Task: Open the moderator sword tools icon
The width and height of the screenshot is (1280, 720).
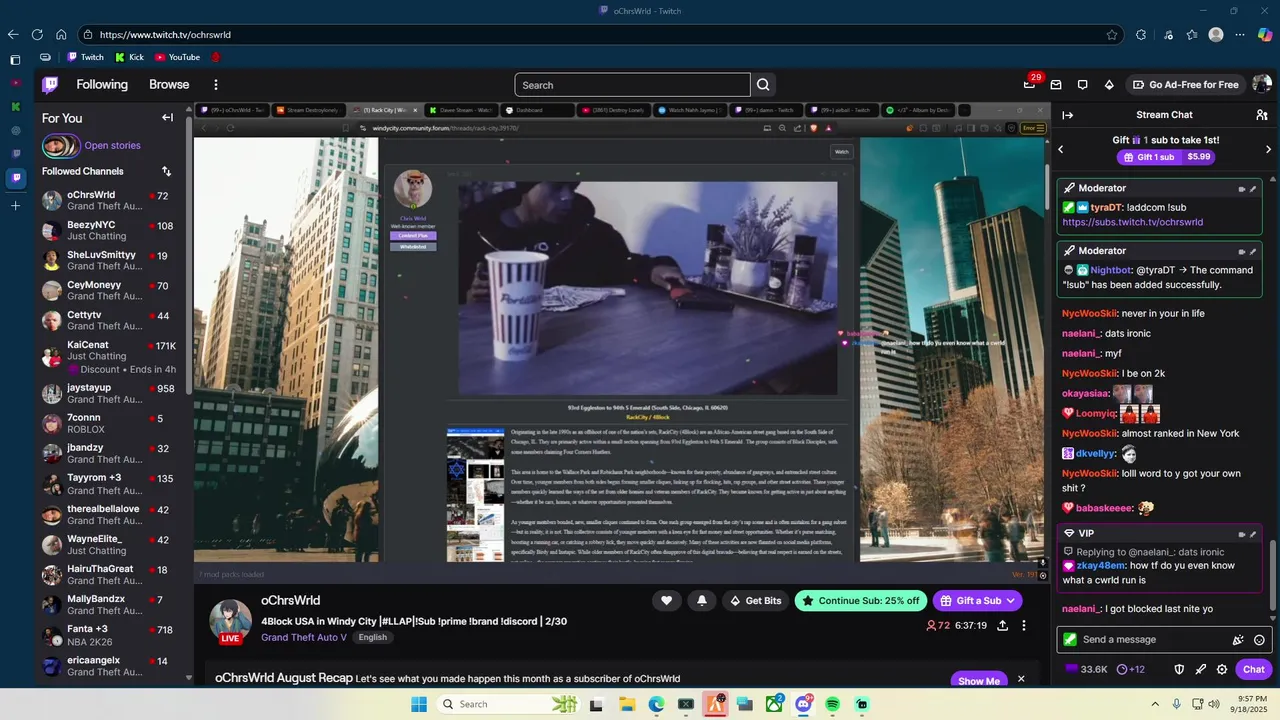Action: (1201, 669)
